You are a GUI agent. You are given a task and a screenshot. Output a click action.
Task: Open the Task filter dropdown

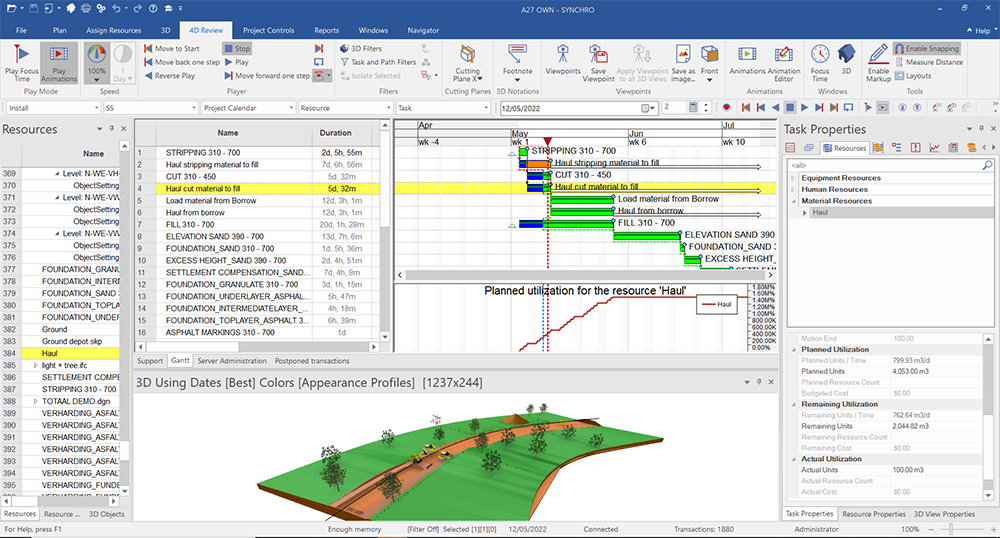(x=443, y=108)
